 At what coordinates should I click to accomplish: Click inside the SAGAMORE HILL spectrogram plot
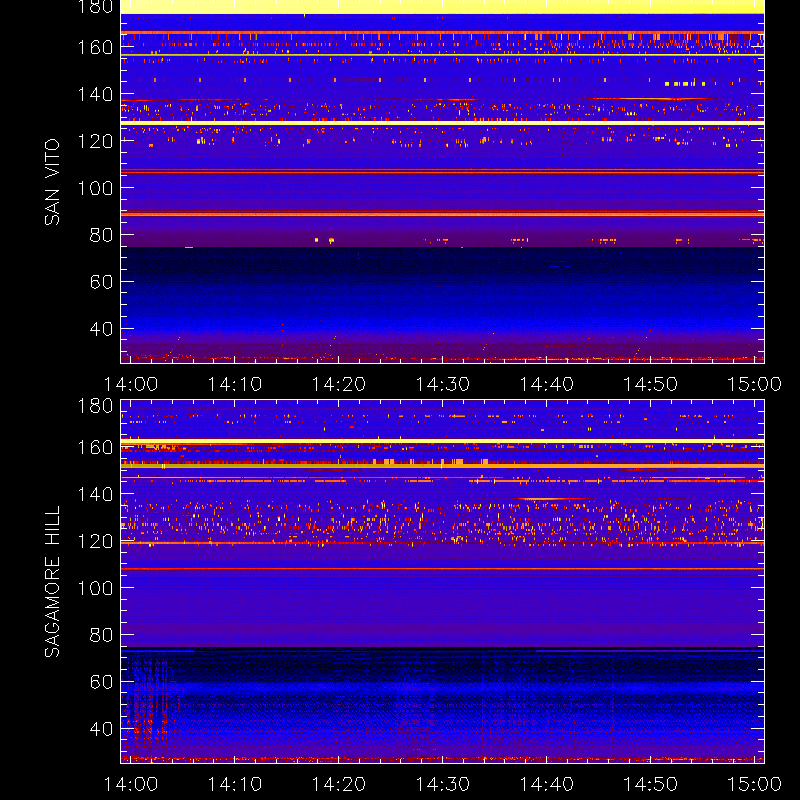[x=442, y=582]
